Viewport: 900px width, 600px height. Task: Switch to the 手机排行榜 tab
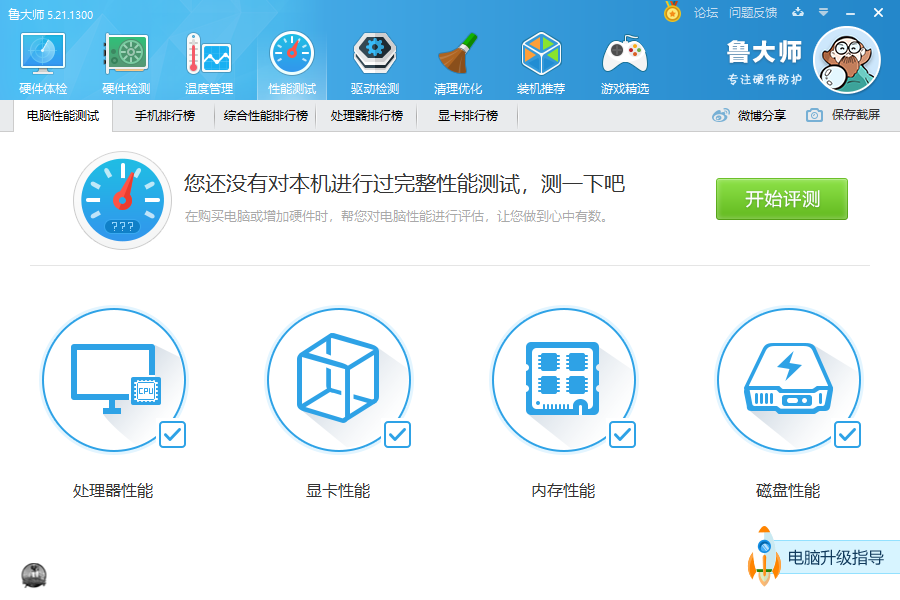(x=166, y=116)
